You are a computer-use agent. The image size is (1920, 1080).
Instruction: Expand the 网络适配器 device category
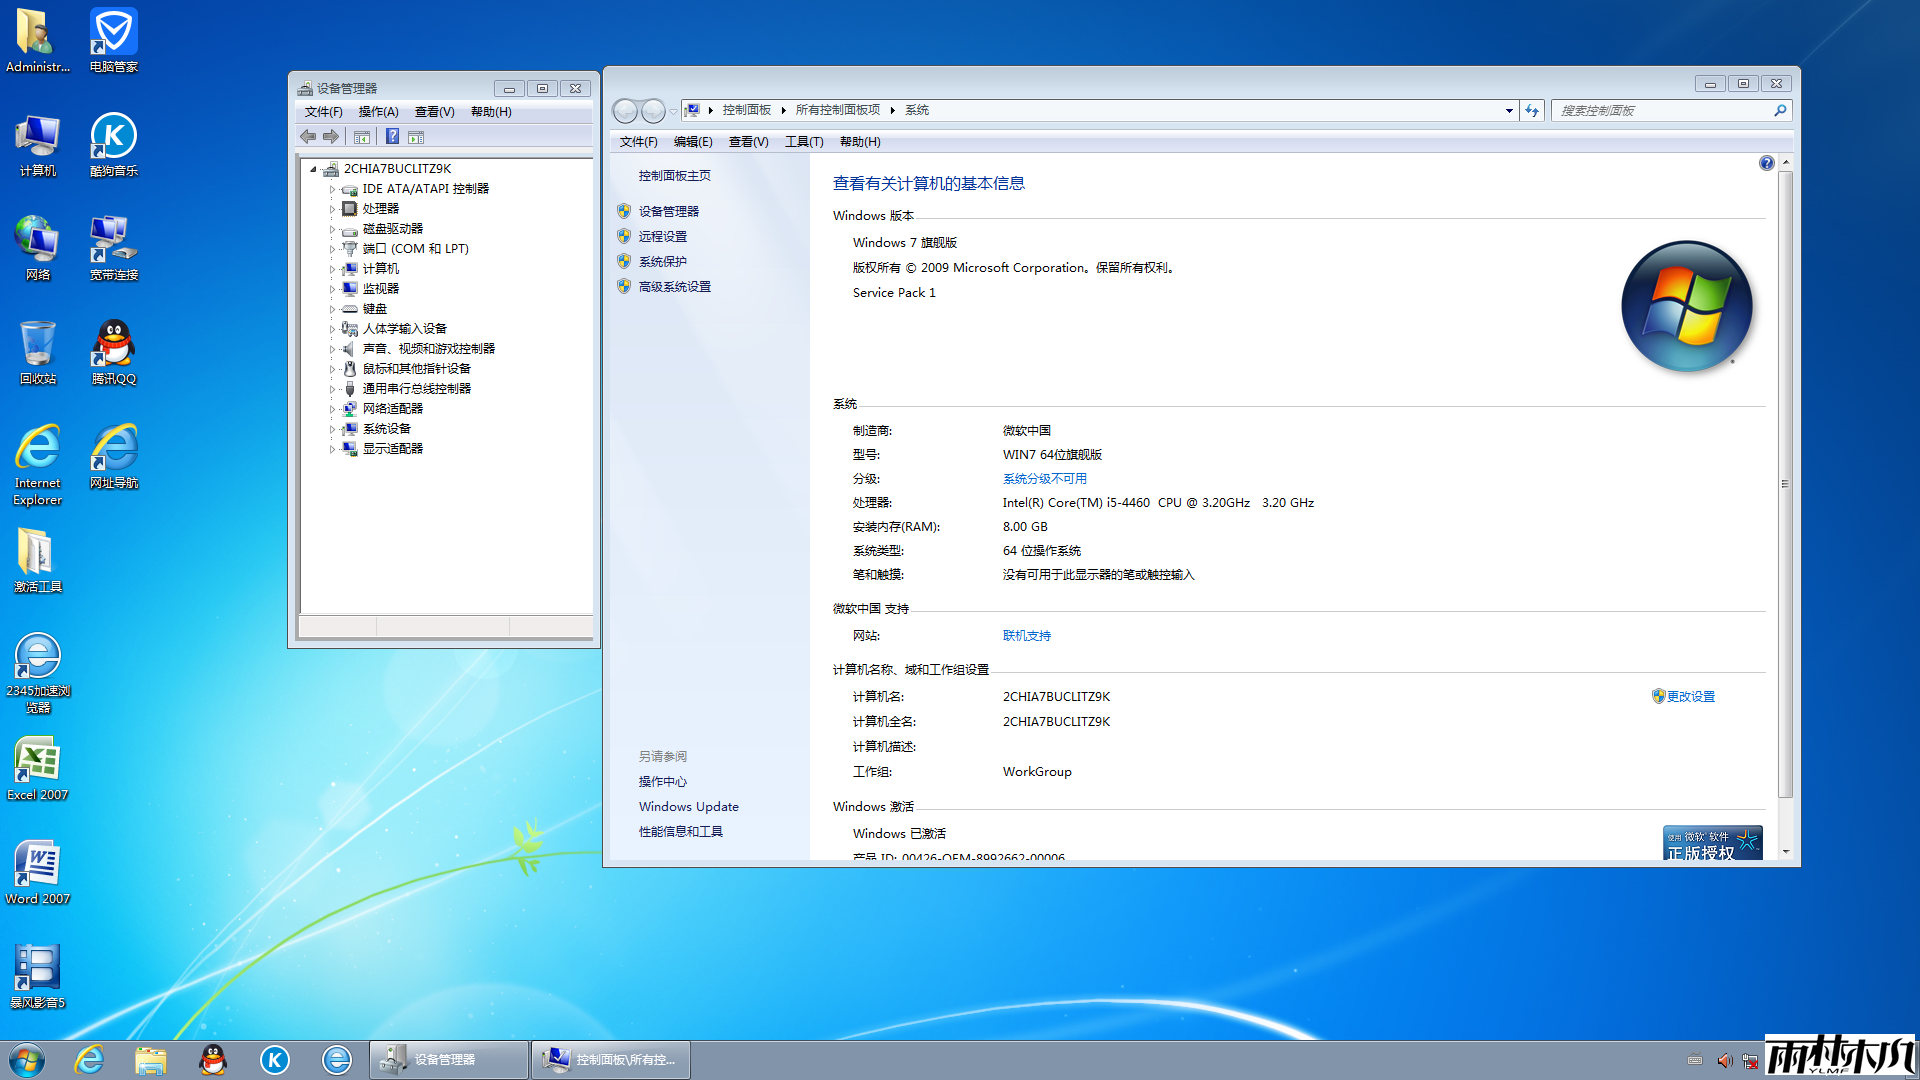point(332,409)
